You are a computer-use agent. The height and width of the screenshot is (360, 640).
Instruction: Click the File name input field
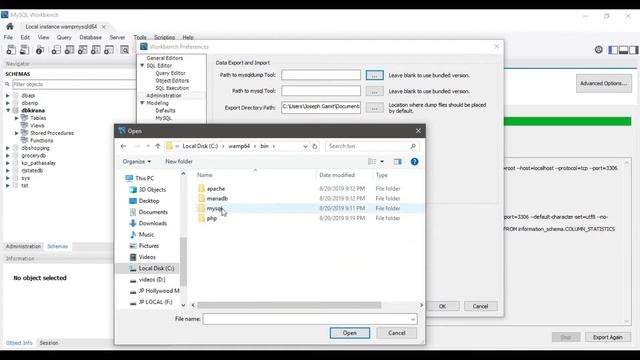(x=310, y=319)
